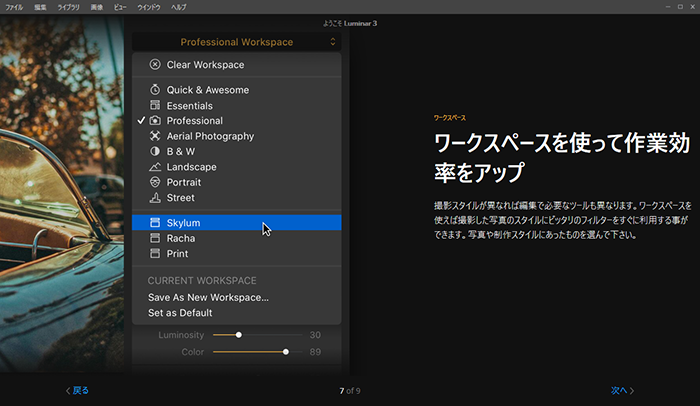Select the Quick & Awesome workspace
Viewport: 700px width, 406px height.
[237, 90]
